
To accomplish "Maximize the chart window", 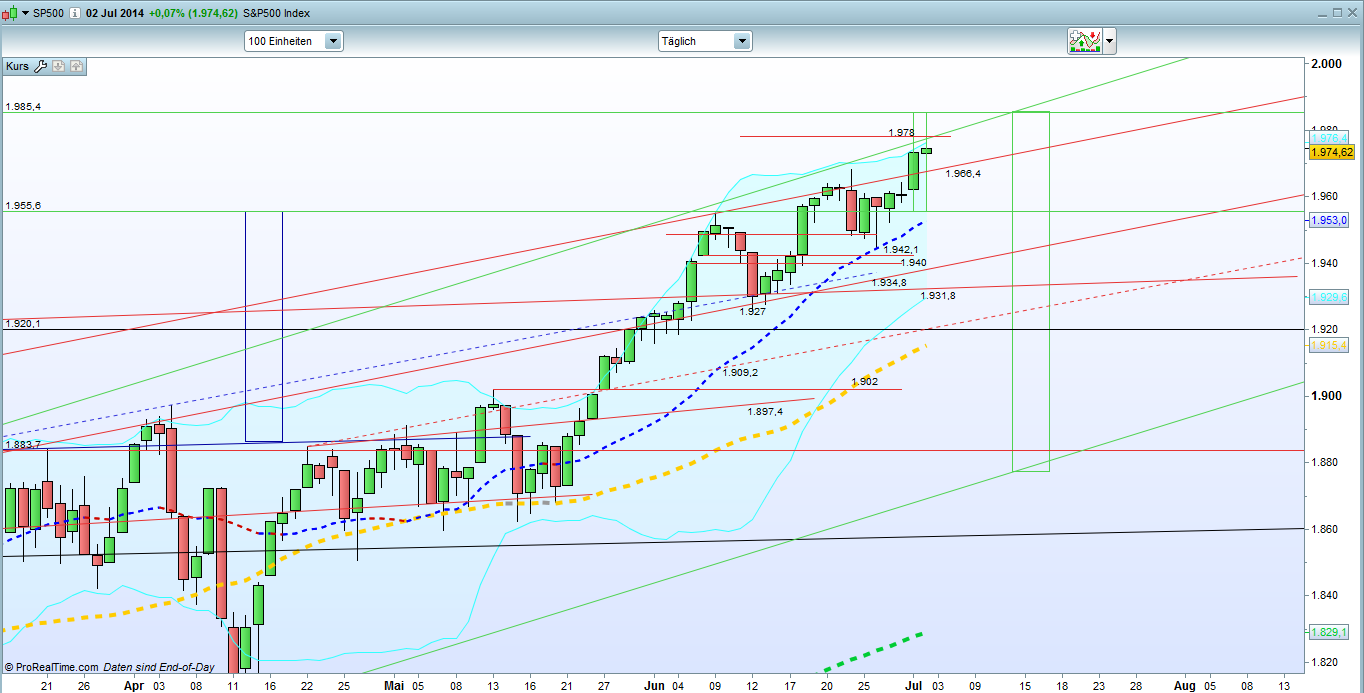I will pyautogui.click(x=1337, y=13).
